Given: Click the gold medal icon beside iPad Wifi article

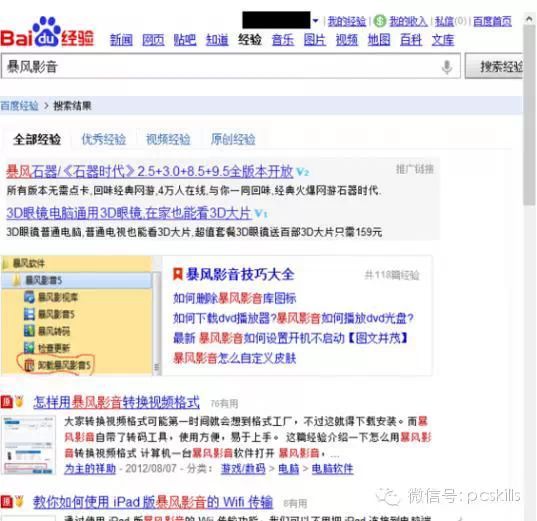Looking at the screenshot, I should [20, 501].
